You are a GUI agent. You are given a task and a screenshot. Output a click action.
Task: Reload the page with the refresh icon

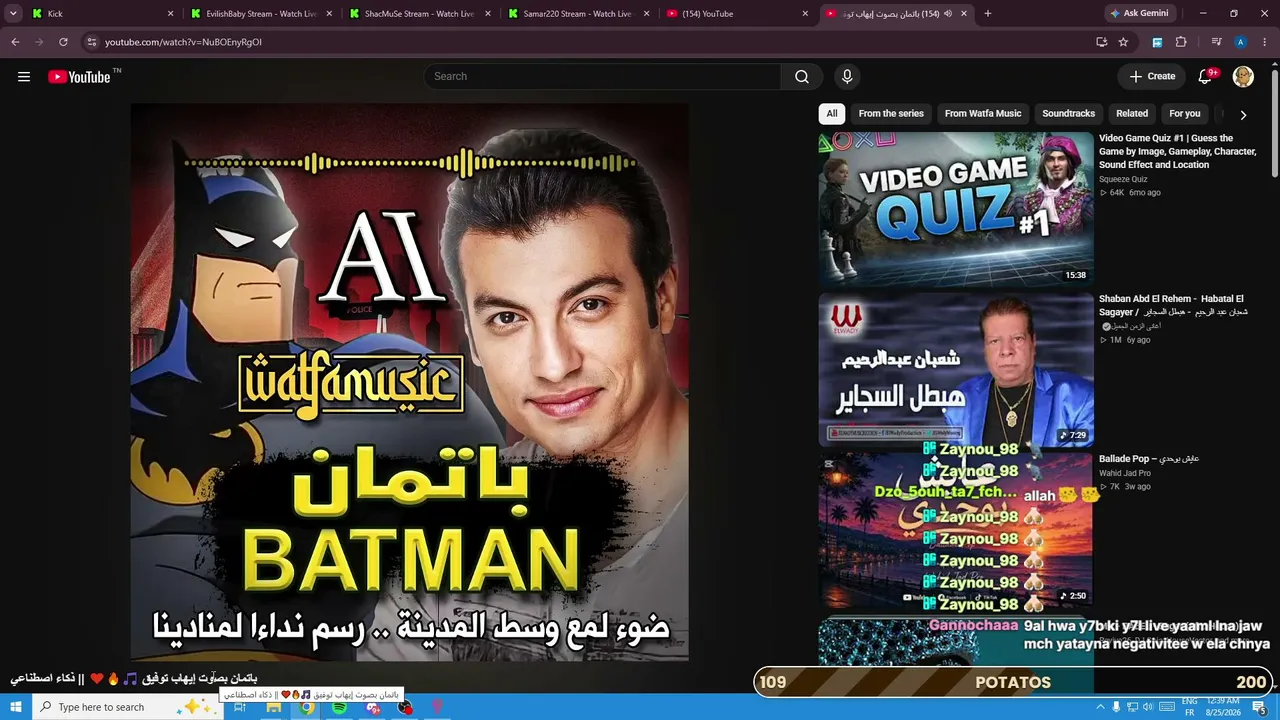click(x=63, y=42)
